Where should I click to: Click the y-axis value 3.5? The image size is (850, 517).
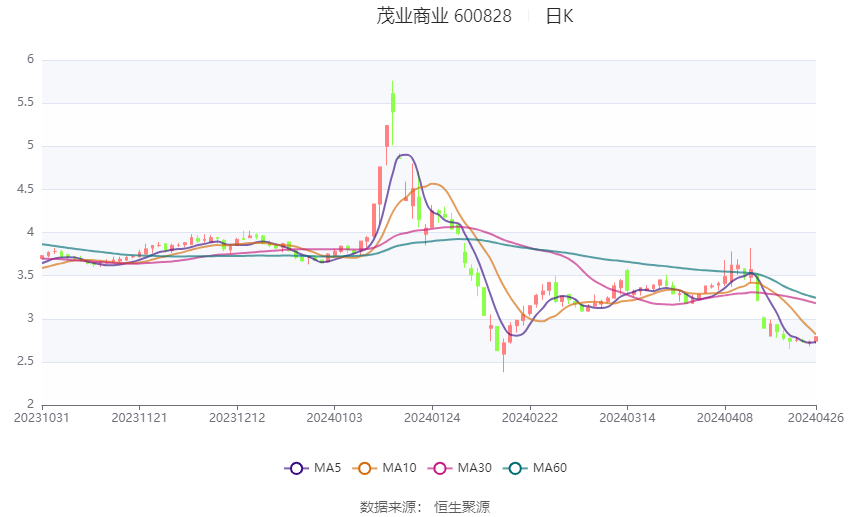(x=25, y=275)
